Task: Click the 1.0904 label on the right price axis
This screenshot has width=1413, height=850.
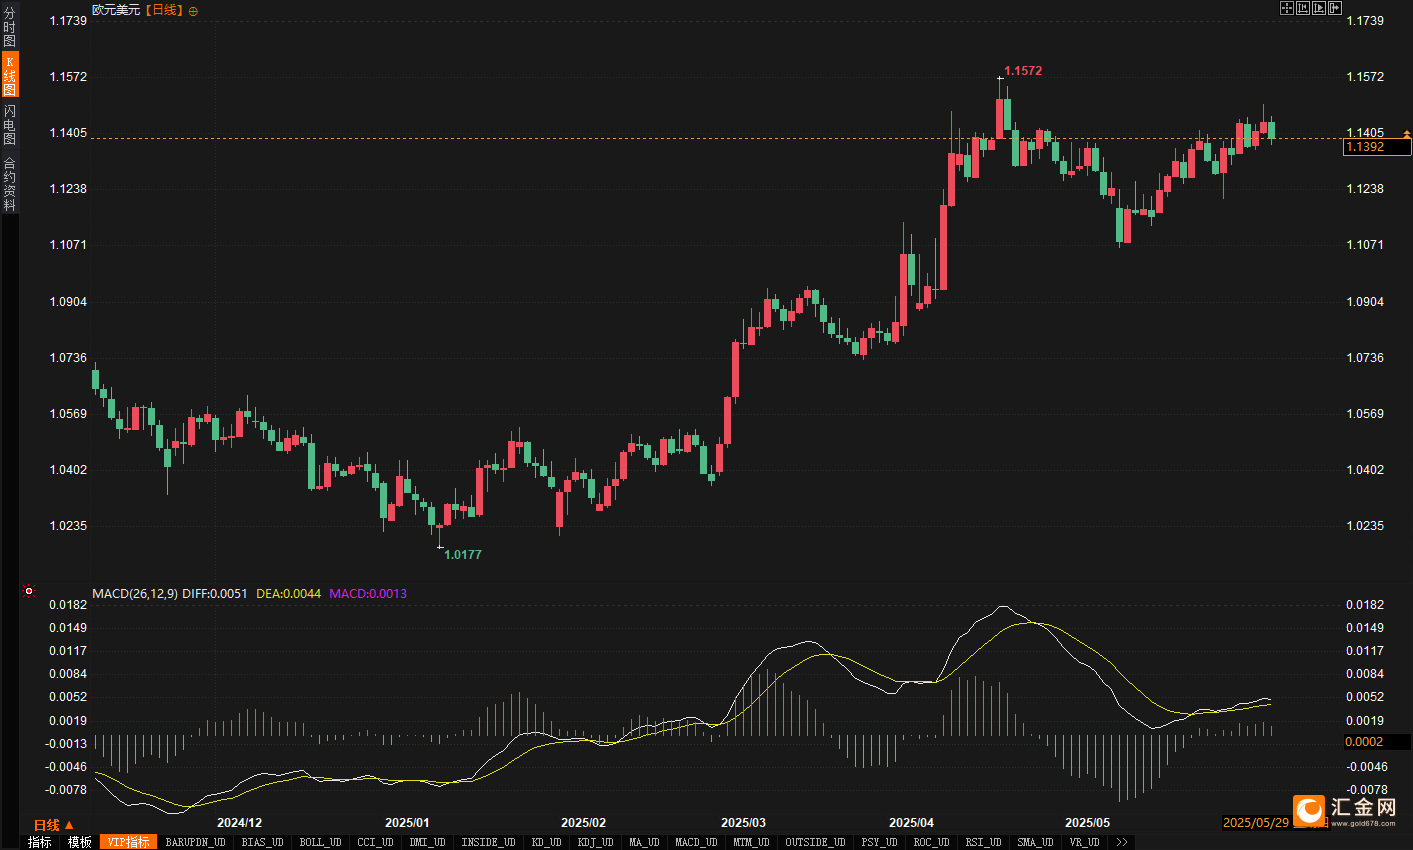Action: coord(1365,302)
